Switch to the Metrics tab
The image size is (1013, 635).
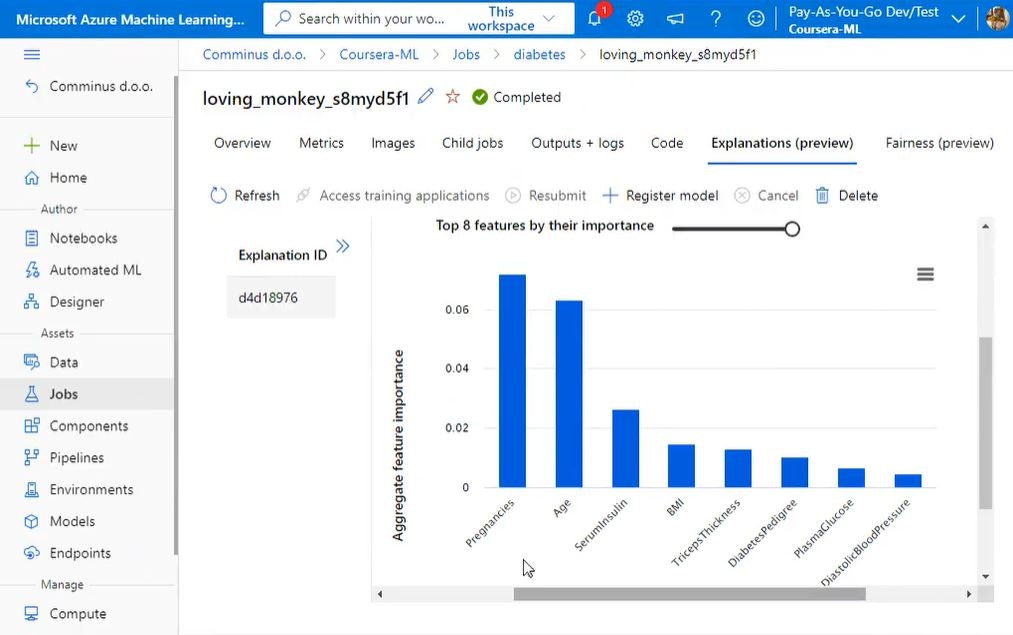pos(321,143)
